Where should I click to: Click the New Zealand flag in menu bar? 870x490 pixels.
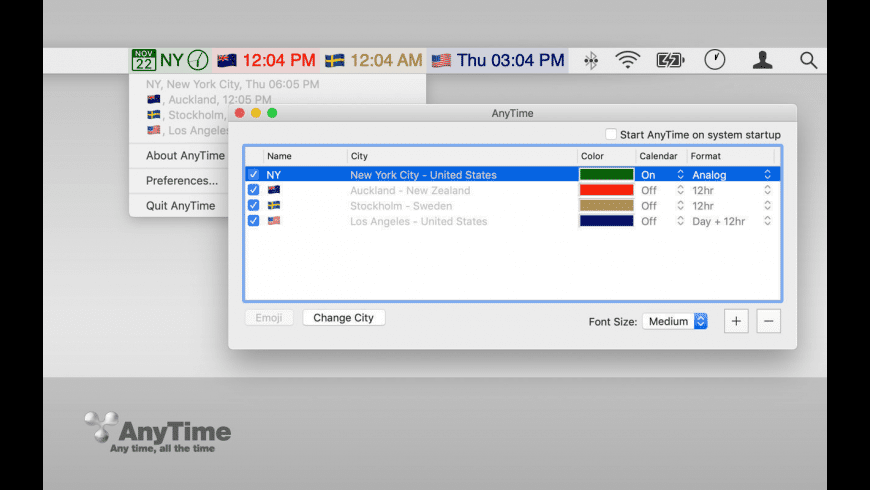(x=227, y=60)
